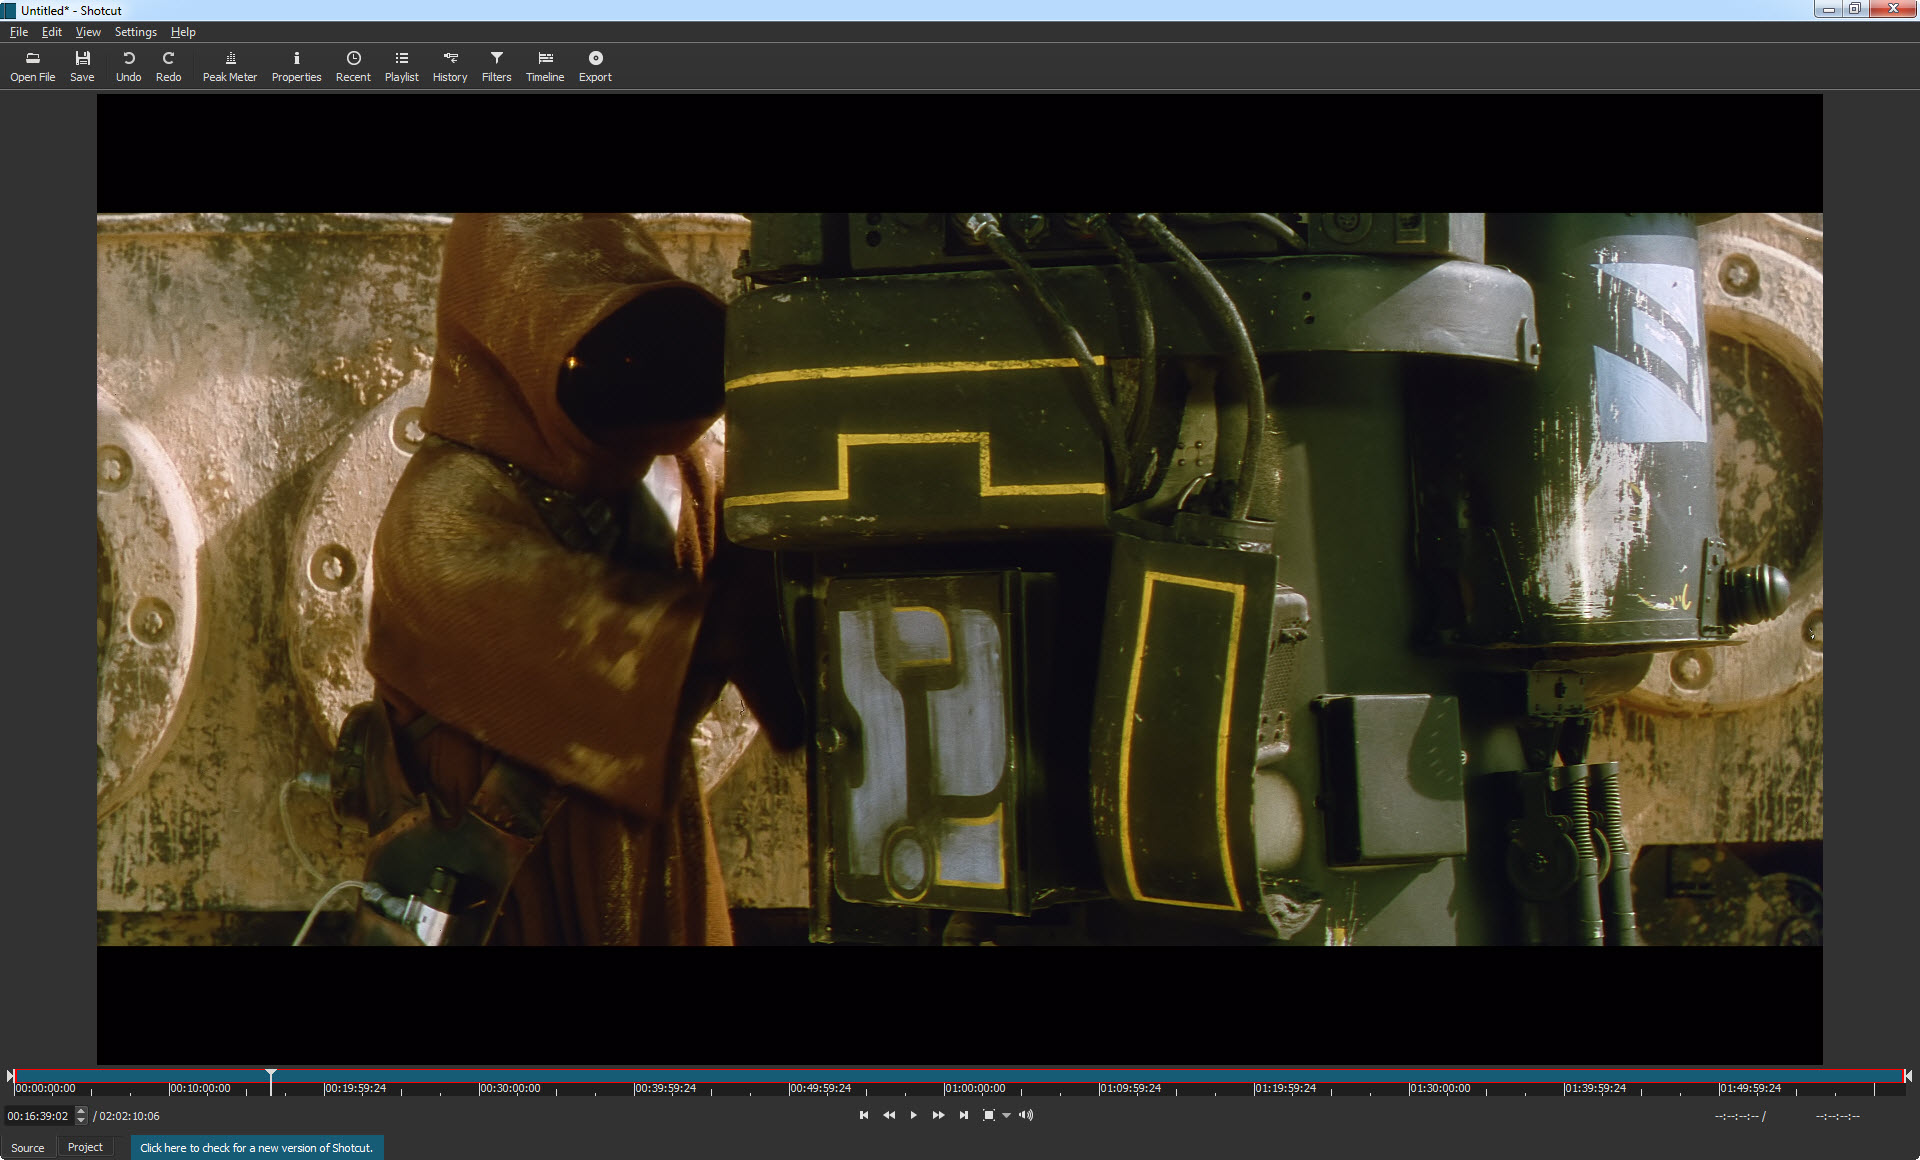1920x1160 pixels.
Task: Click the Open File toolbar icon
Action: [32, 66]
